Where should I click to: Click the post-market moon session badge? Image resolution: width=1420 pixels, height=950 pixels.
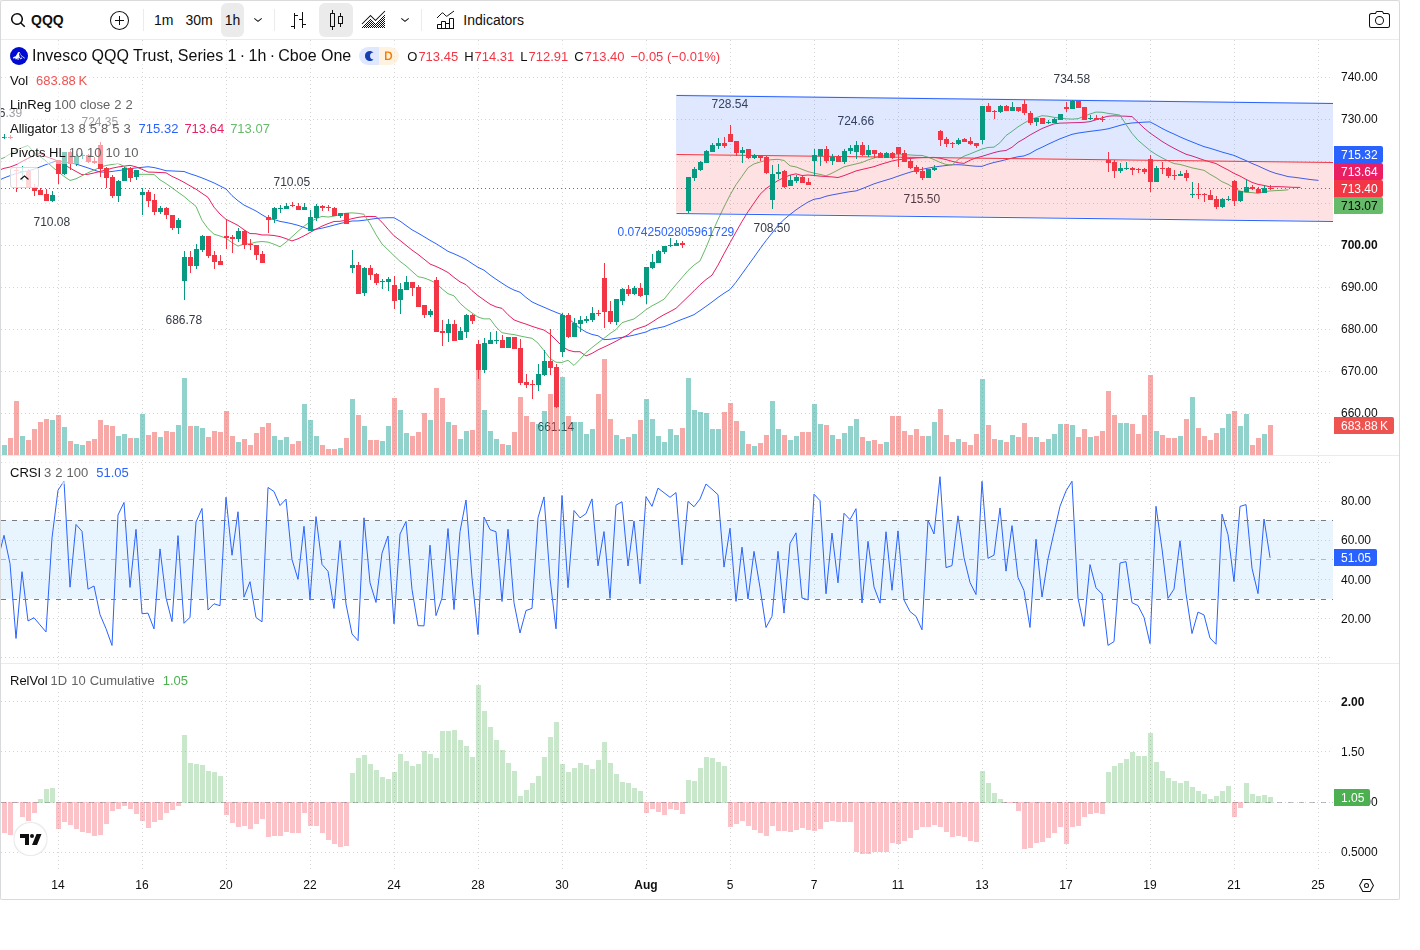point(370,56)
